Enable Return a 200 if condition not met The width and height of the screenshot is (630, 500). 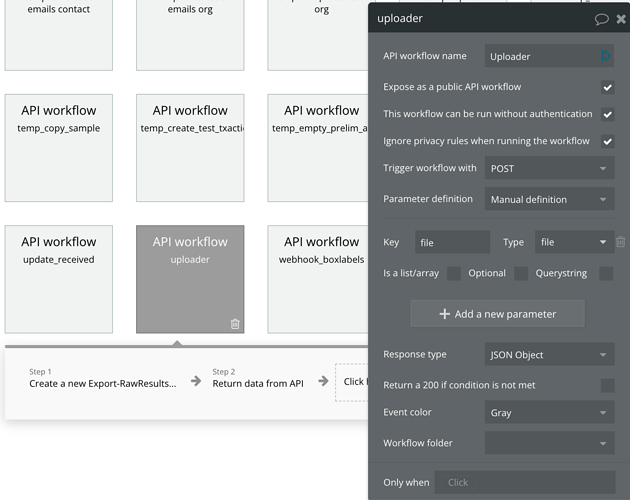click(608, 385)
